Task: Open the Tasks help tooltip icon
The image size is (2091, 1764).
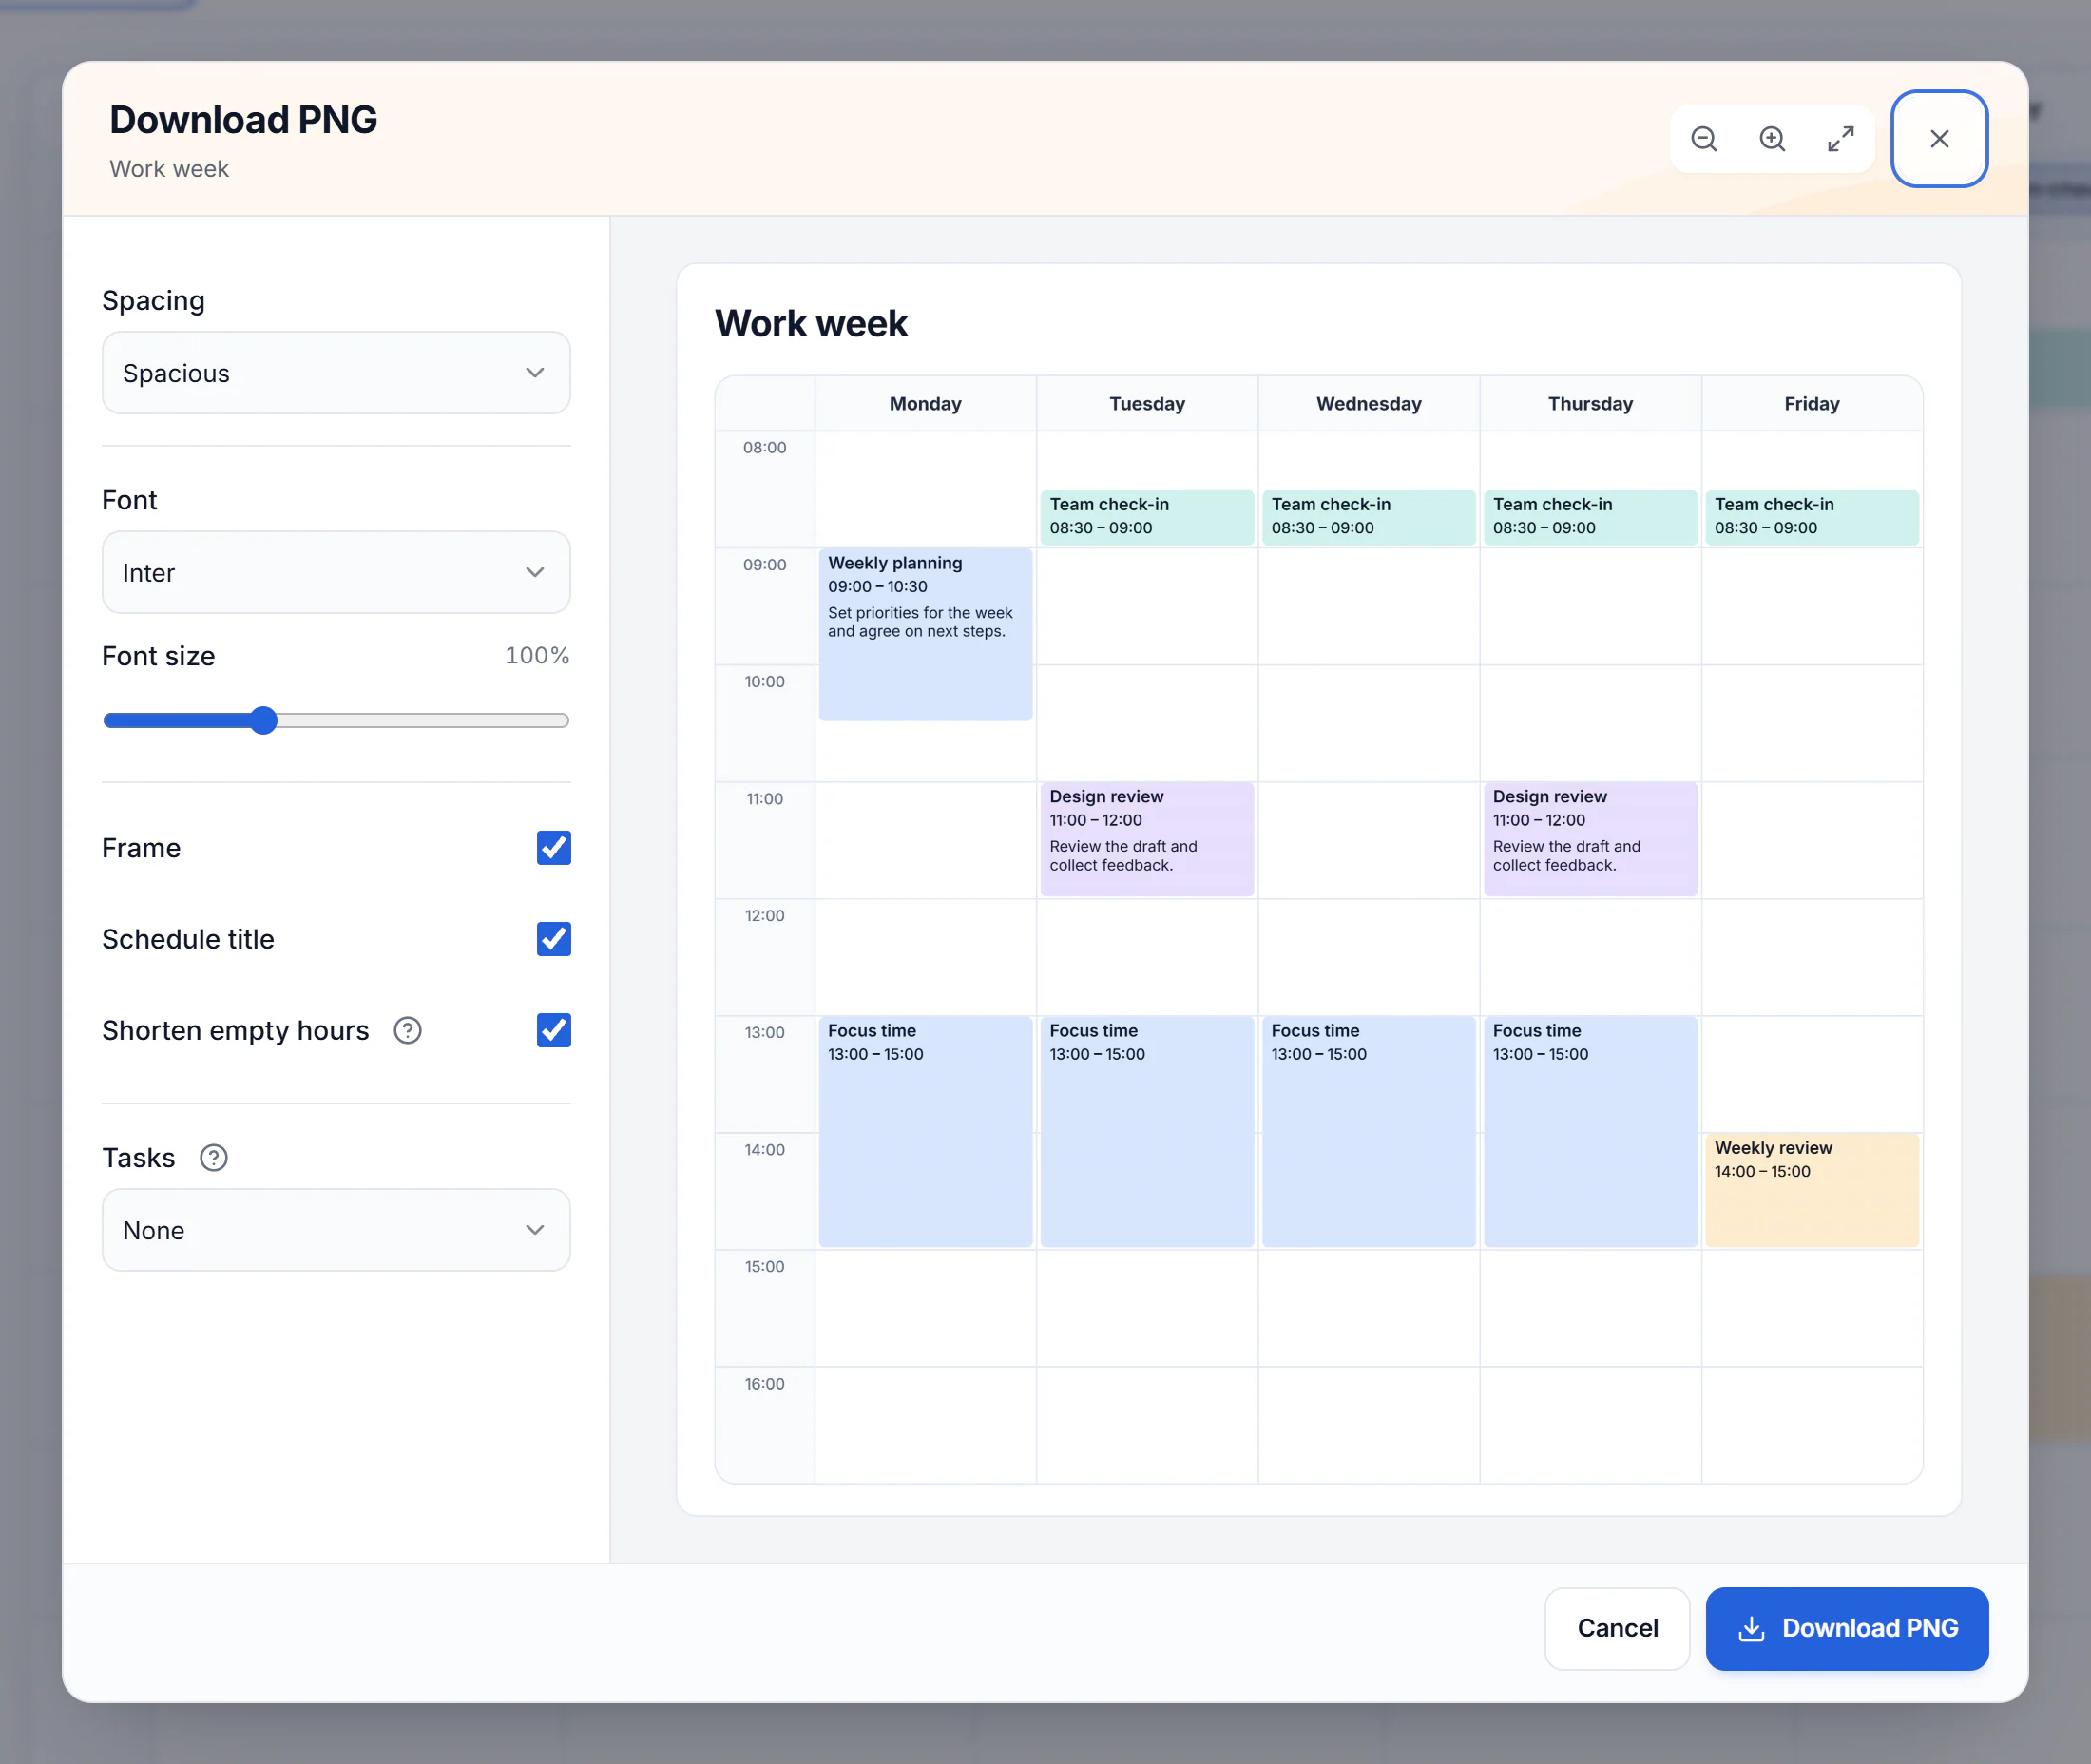Action: click(x=213, y=1158)
